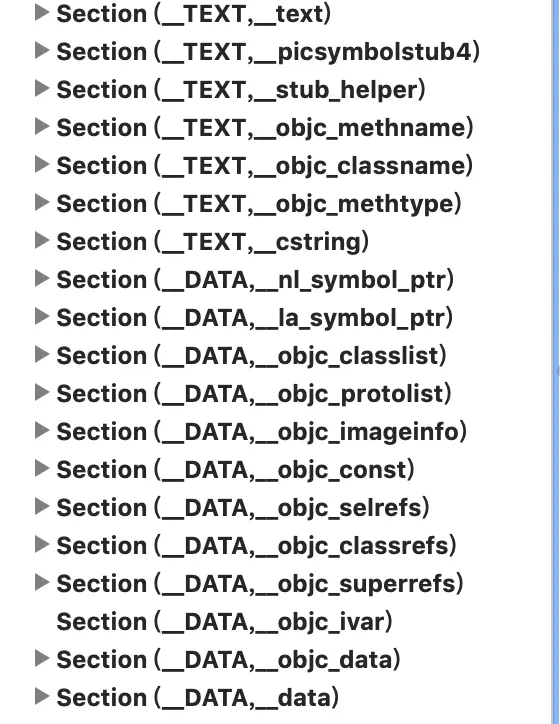Click the blue vertical pane divider
Viewport: 560px width, 724px height.
556,362
